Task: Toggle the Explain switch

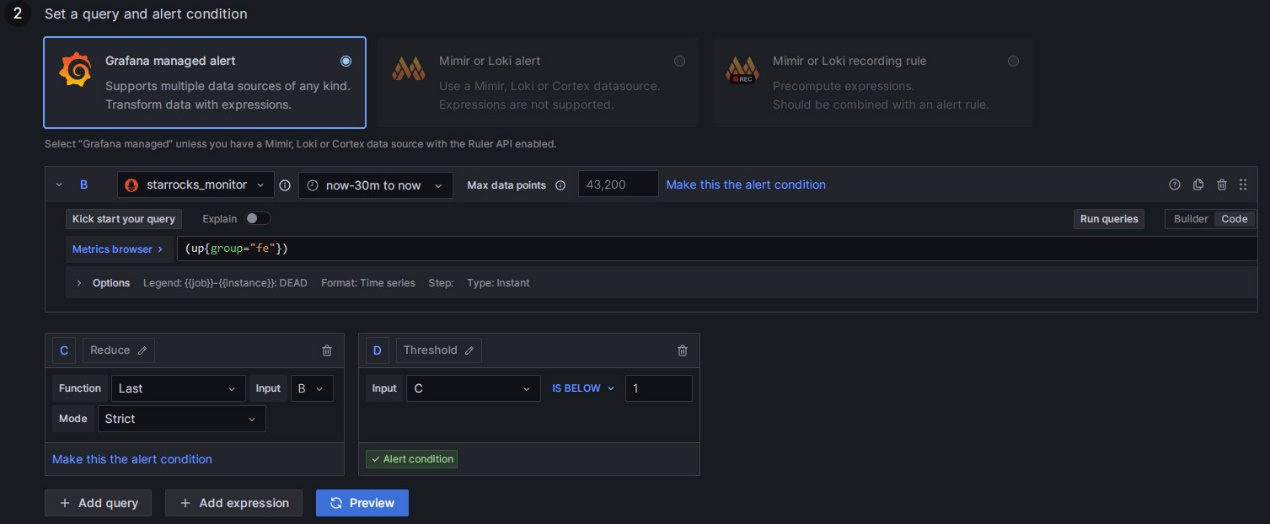Action: click(258, 219)
